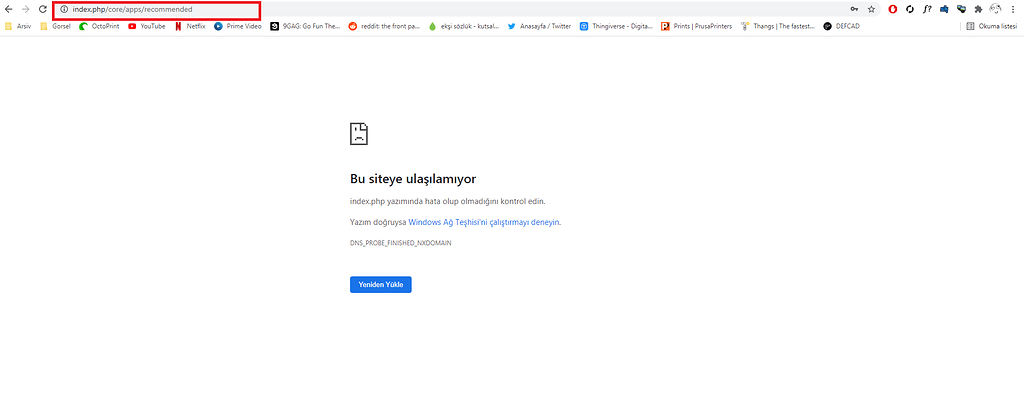This screenshot has height=398, width=1024.
Task: Reload the page with the refresh icon
Action: click(42, 9)
